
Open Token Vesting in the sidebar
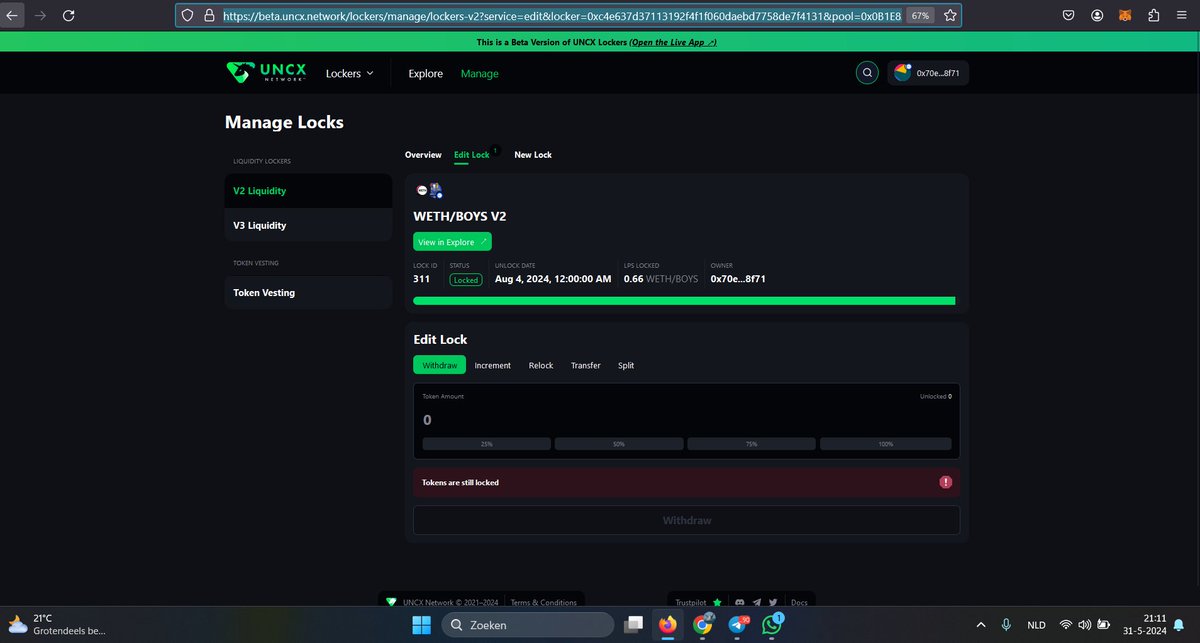tap(308, 292)
